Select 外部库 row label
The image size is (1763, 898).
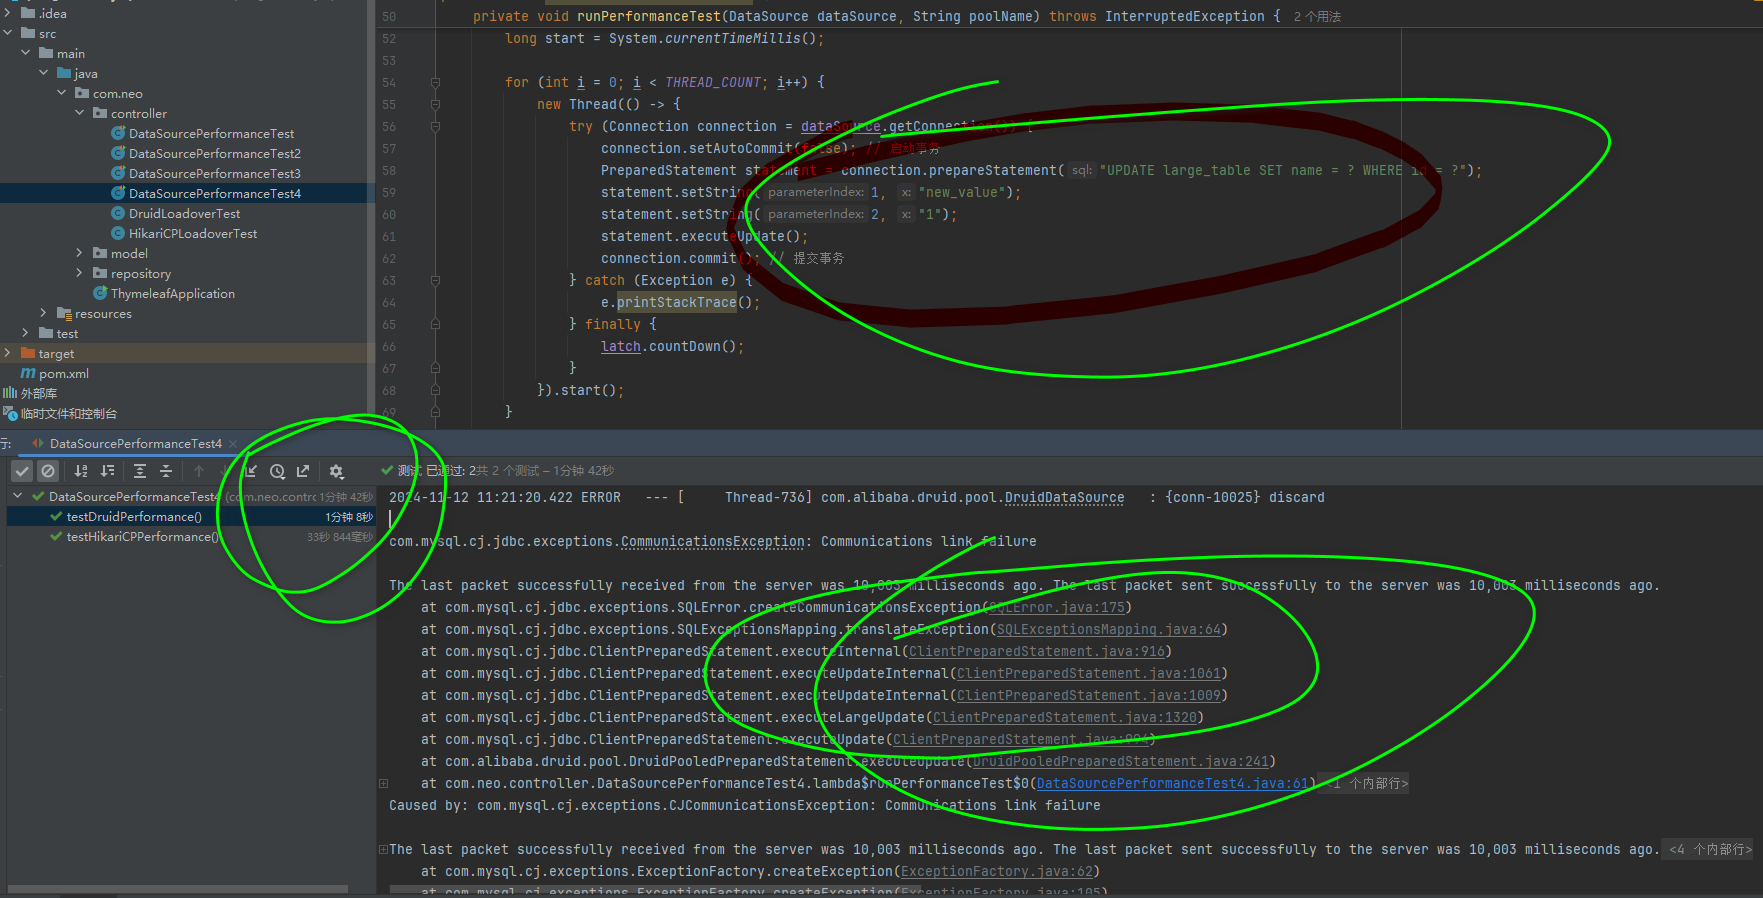(39, 393)
